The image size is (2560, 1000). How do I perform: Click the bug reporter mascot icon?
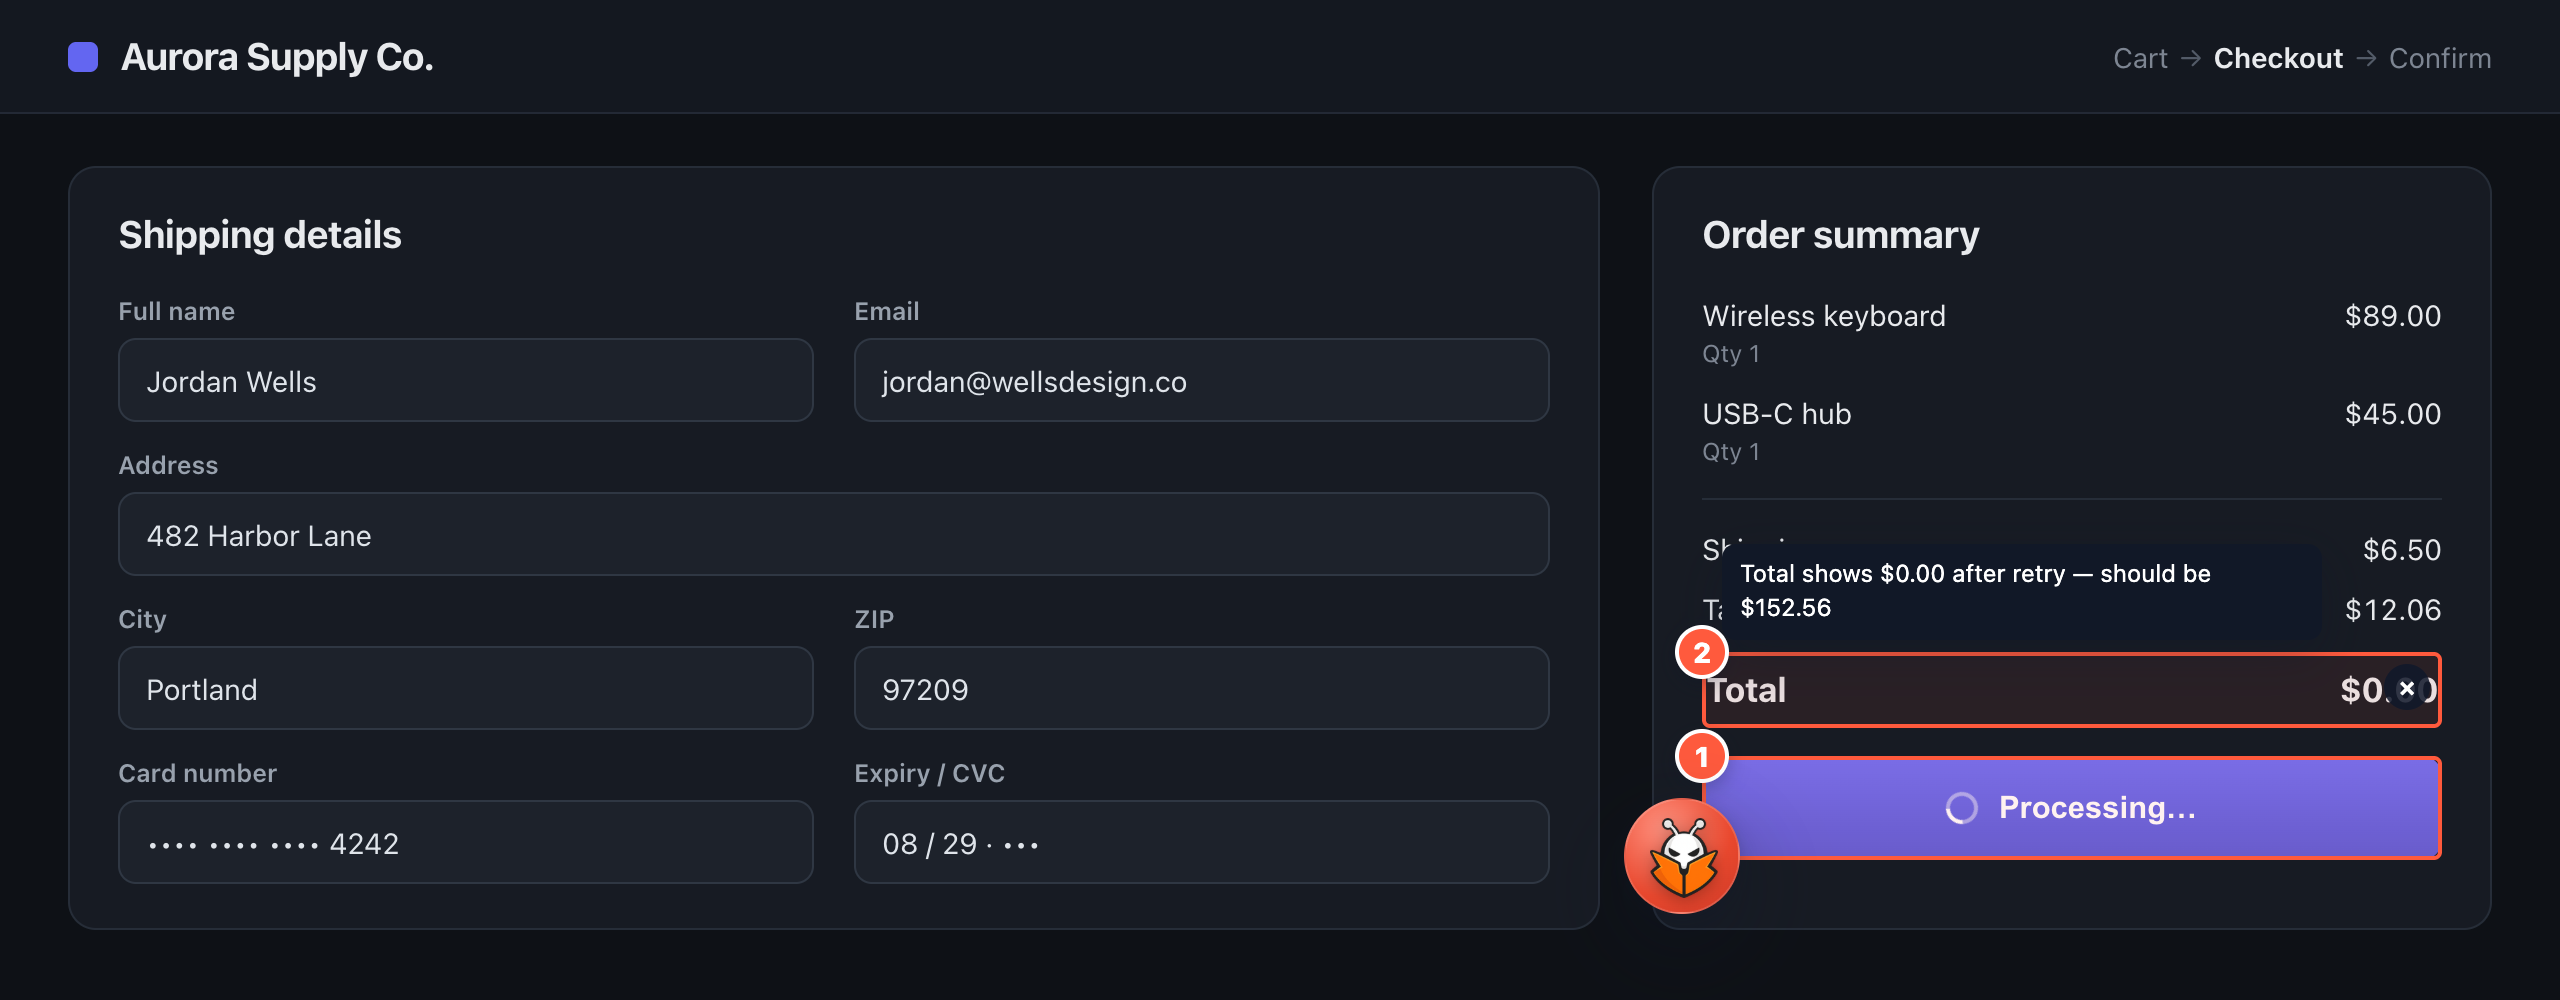click(x=1682, y=855)
